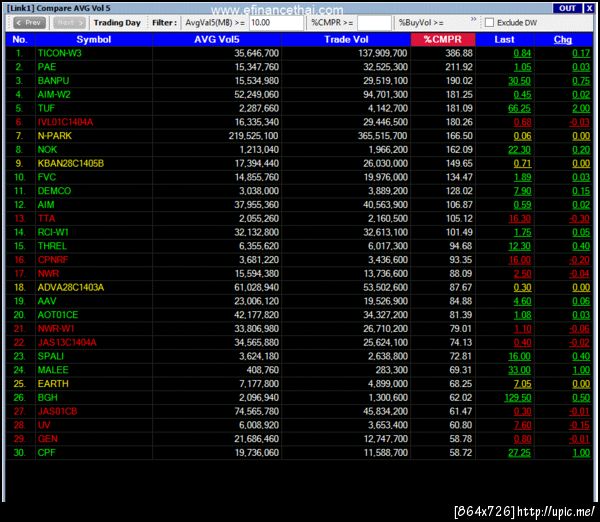This screenshot has height=522, width=600.
Task: Expand the toolbar overflow chevron
Action: (x=474, y=19)
